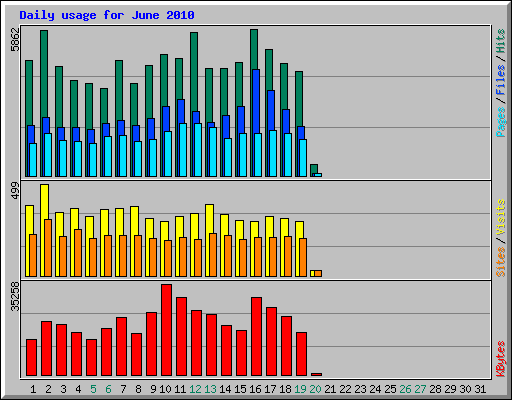Click the blue files bar for day 16

click(256, 102)
